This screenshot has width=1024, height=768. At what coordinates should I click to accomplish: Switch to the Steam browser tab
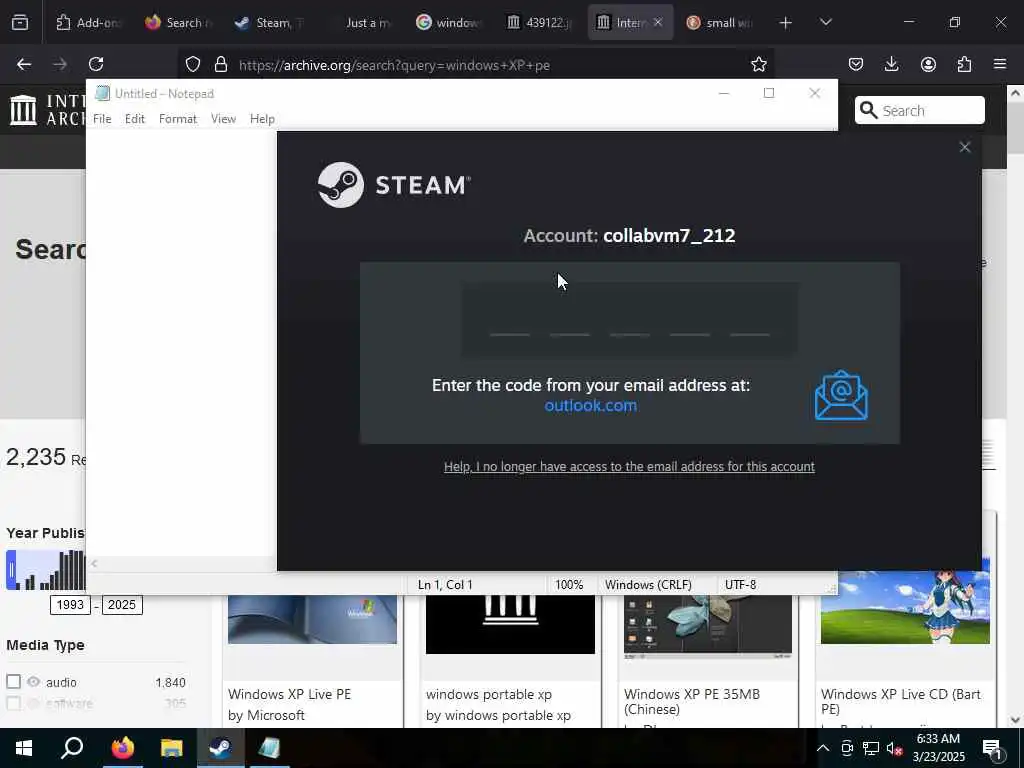(x=269, y=23)
